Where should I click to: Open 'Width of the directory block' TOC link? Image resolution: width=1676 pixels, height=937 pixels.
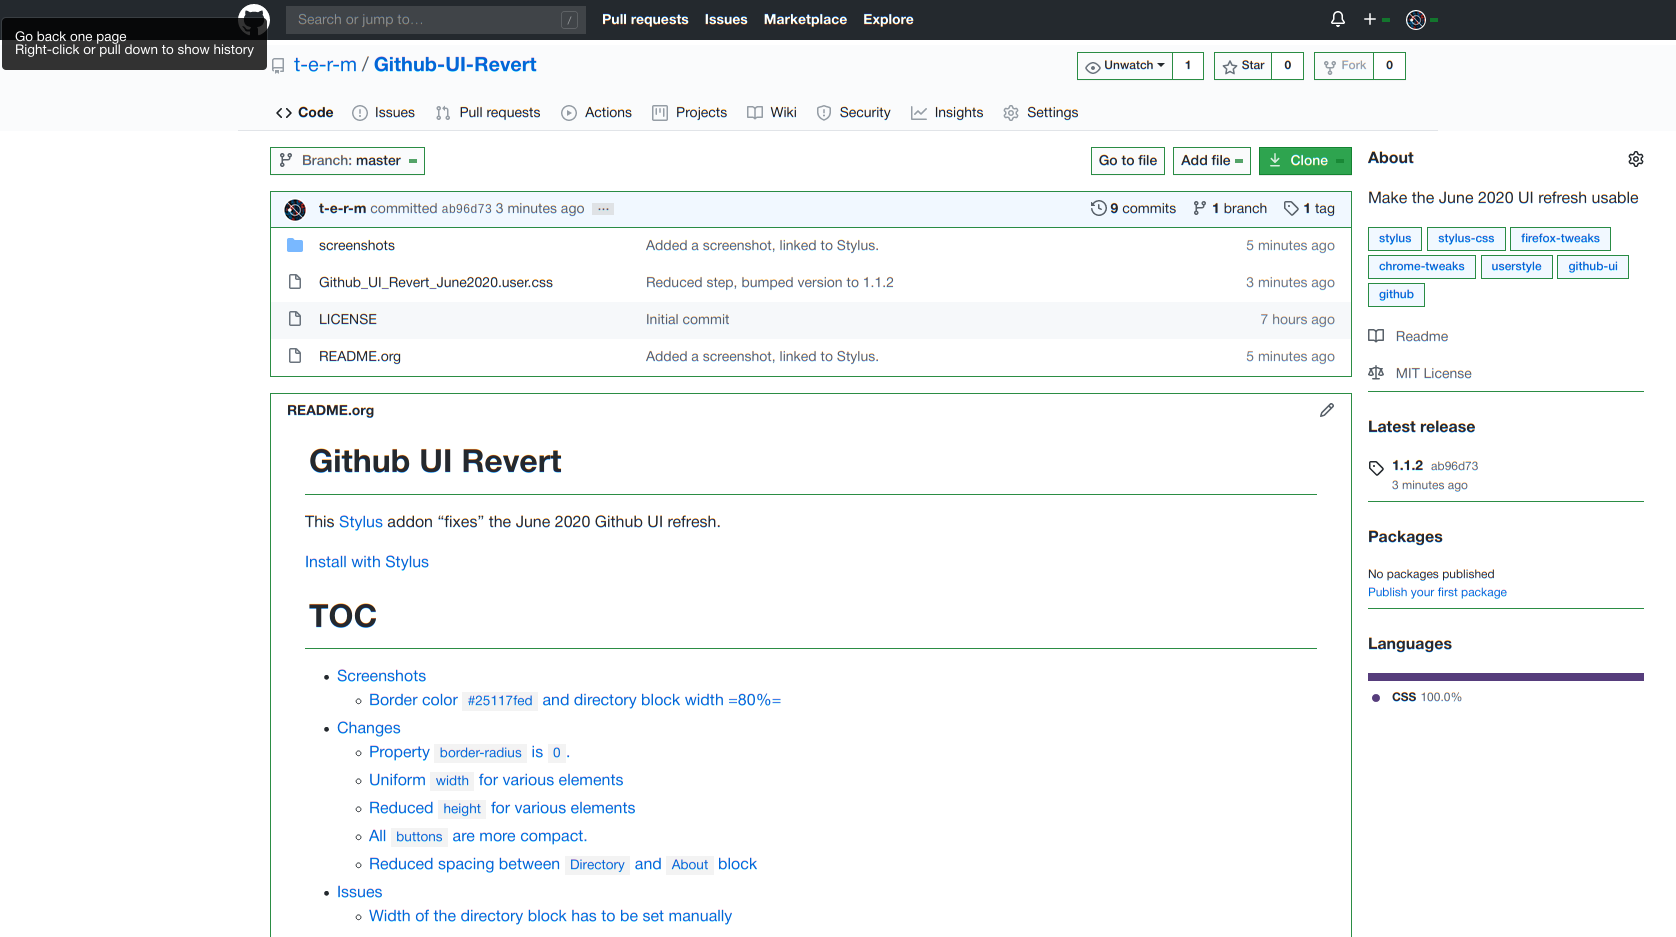[550, 917]
